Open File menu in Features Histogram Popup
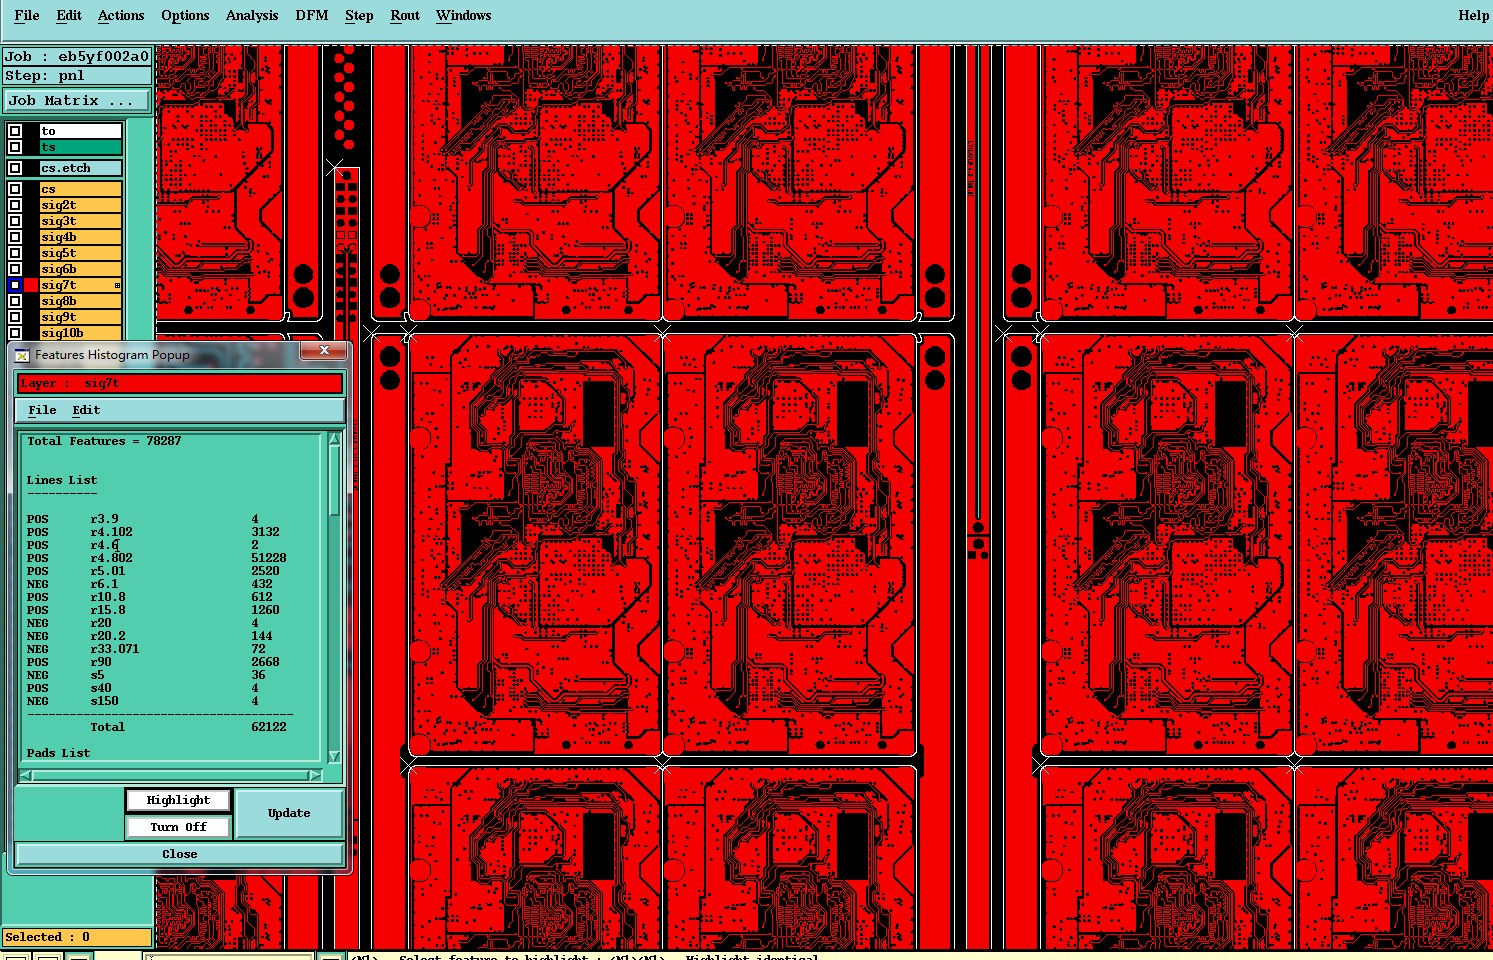This screenshot has height=960, width=1493. click(x=42, y=410)
